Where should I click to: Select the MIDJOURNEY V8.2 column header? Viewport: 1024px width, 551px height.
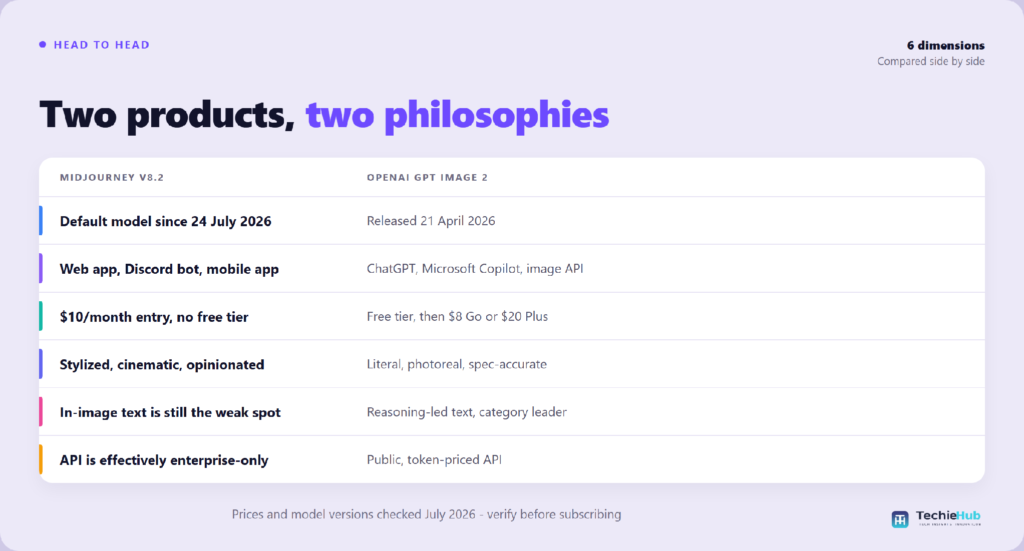point(112,177)
